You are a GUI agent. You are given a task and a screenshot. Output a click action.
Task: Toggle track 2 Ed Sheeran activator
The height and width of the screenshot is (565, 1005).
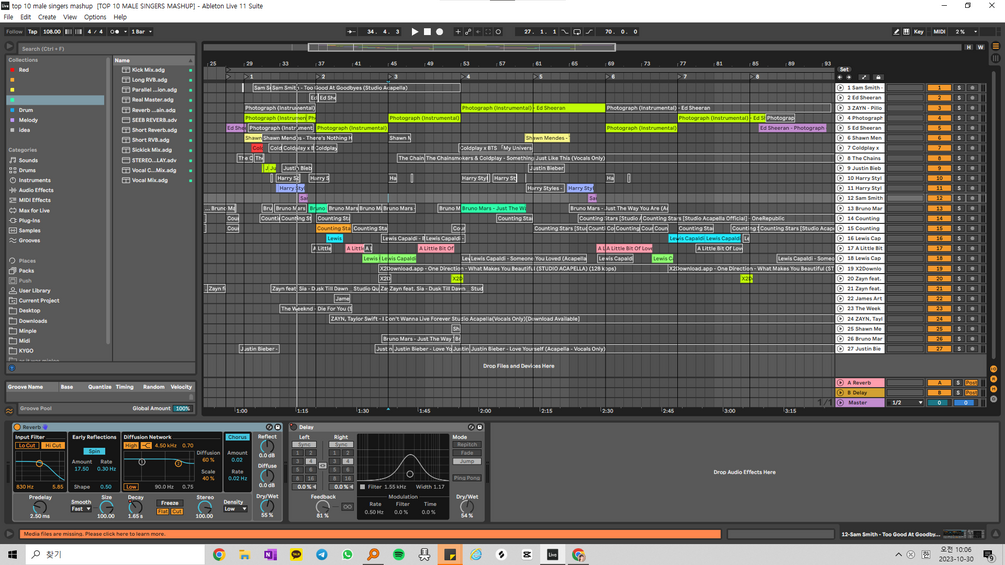[x=939, y=98]
